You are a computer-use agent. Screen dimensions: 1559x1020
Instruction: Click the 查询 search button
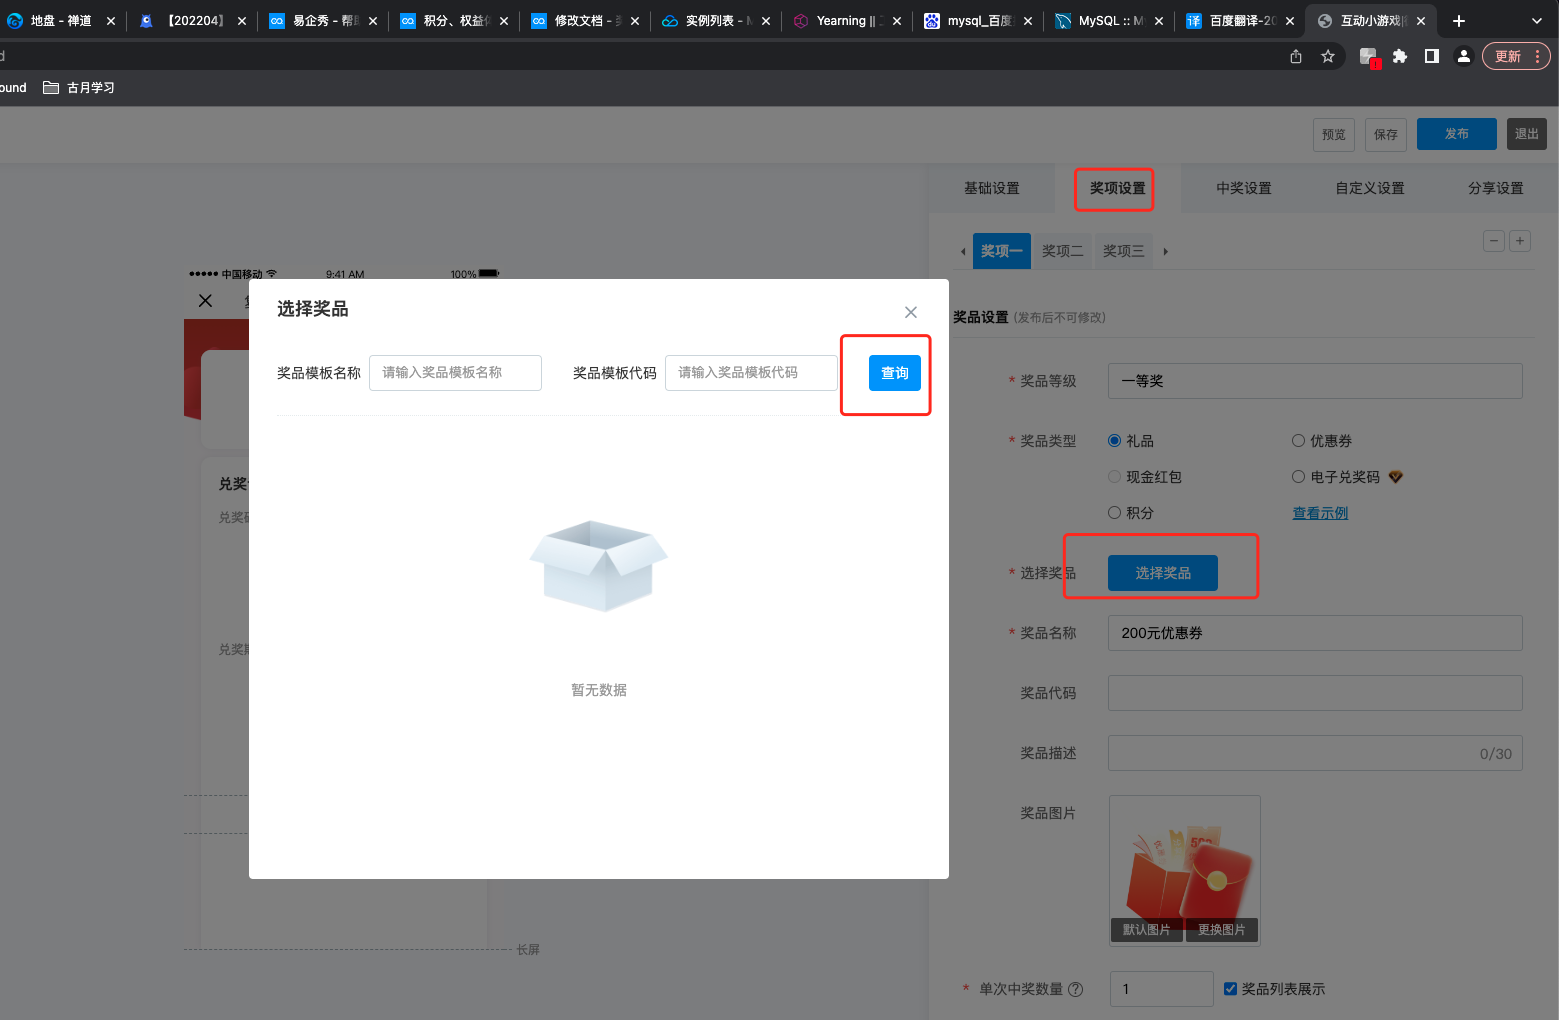(x=894, y=373)
